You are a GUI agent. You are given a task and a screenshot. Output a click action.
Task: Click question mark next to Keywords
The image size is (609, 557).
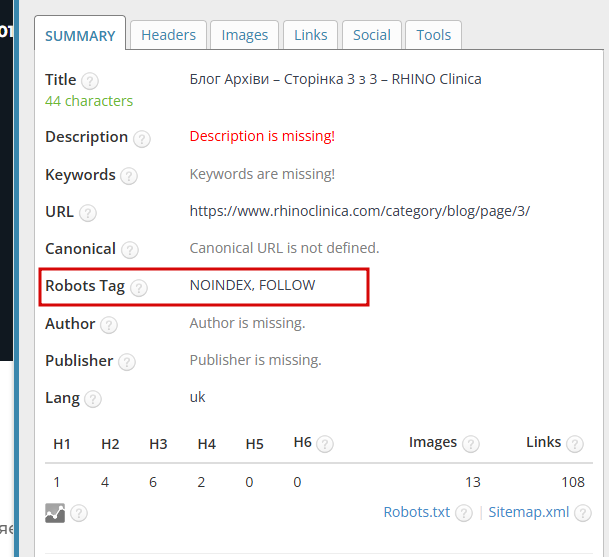129,176
